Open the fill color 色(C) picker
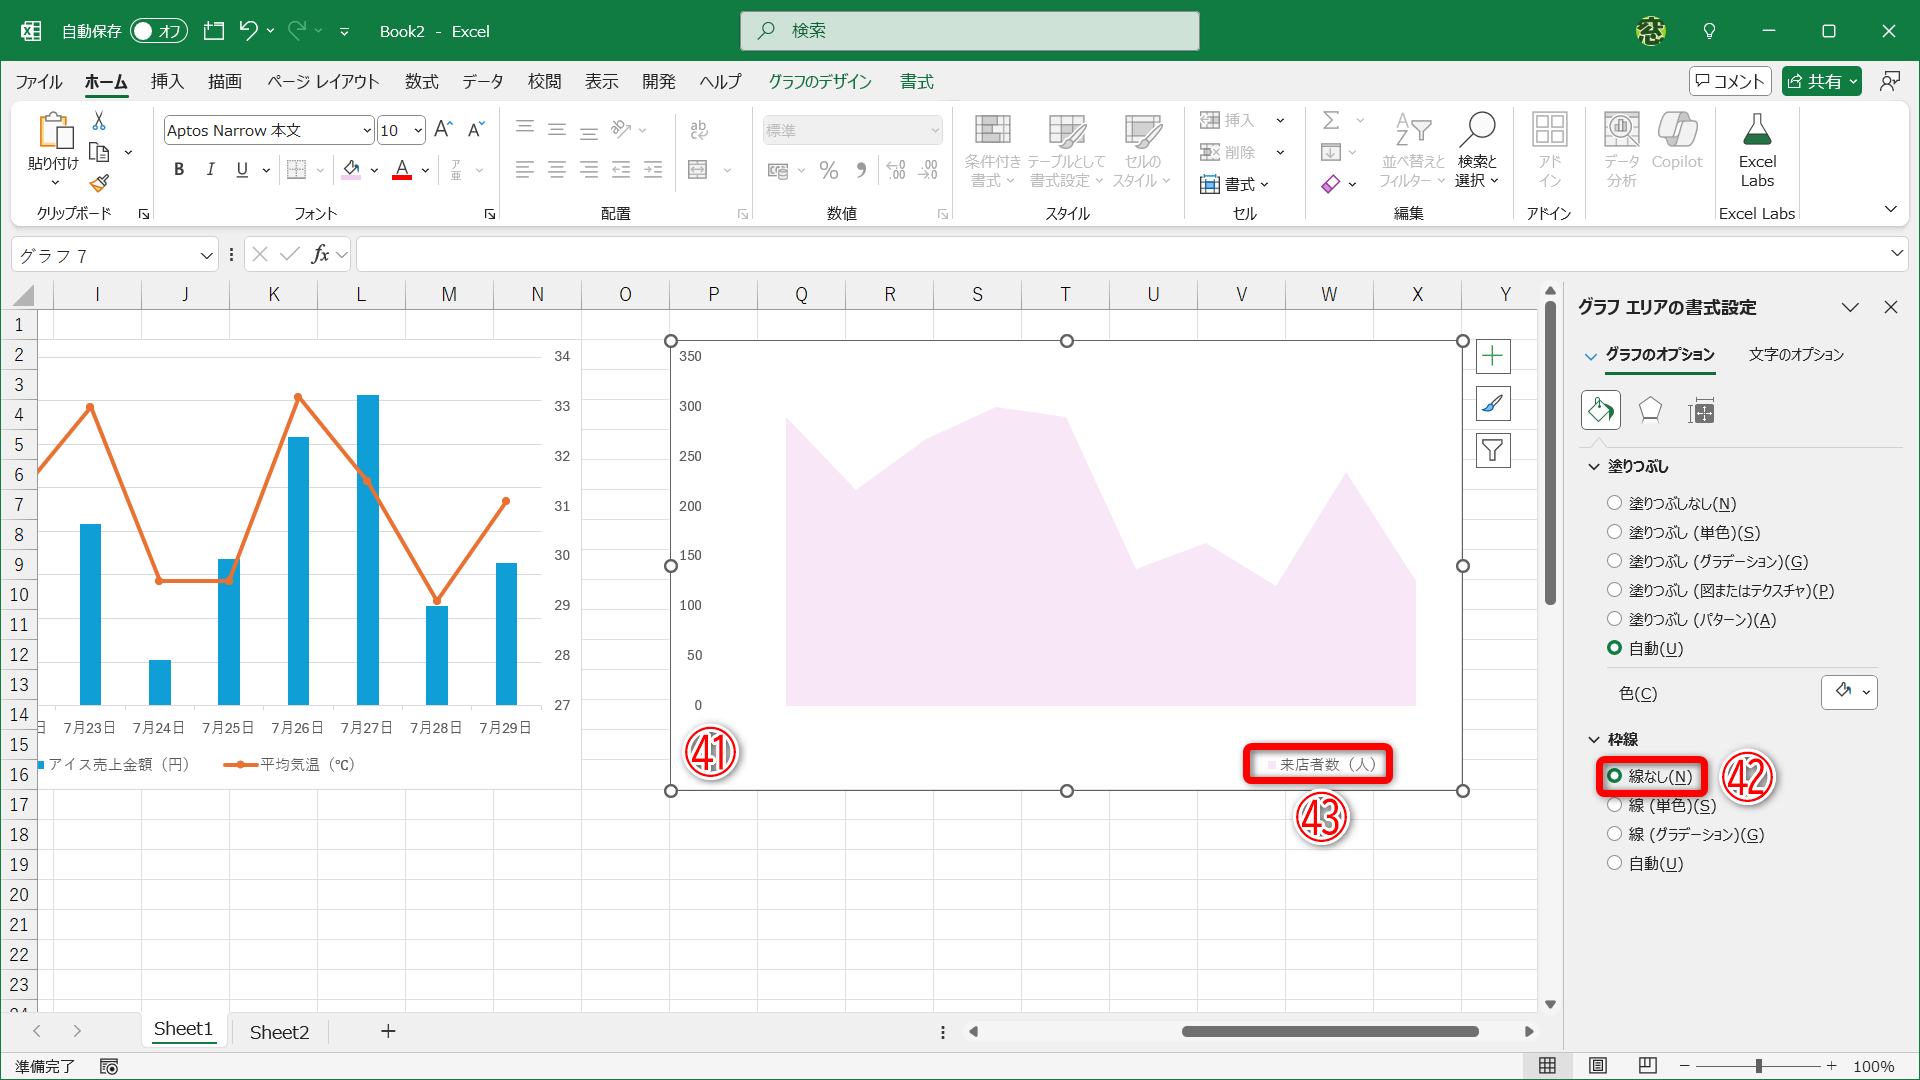This screenshot has height=1080, width=1920. [x=1849, y=692]
